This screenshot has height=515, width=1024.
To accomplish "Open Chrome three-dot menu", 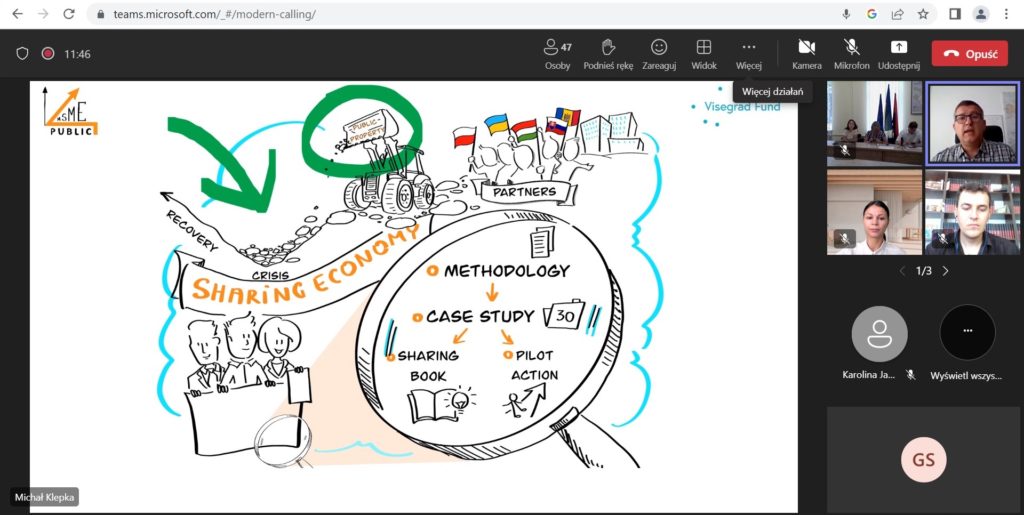I will coord(1006,14).
